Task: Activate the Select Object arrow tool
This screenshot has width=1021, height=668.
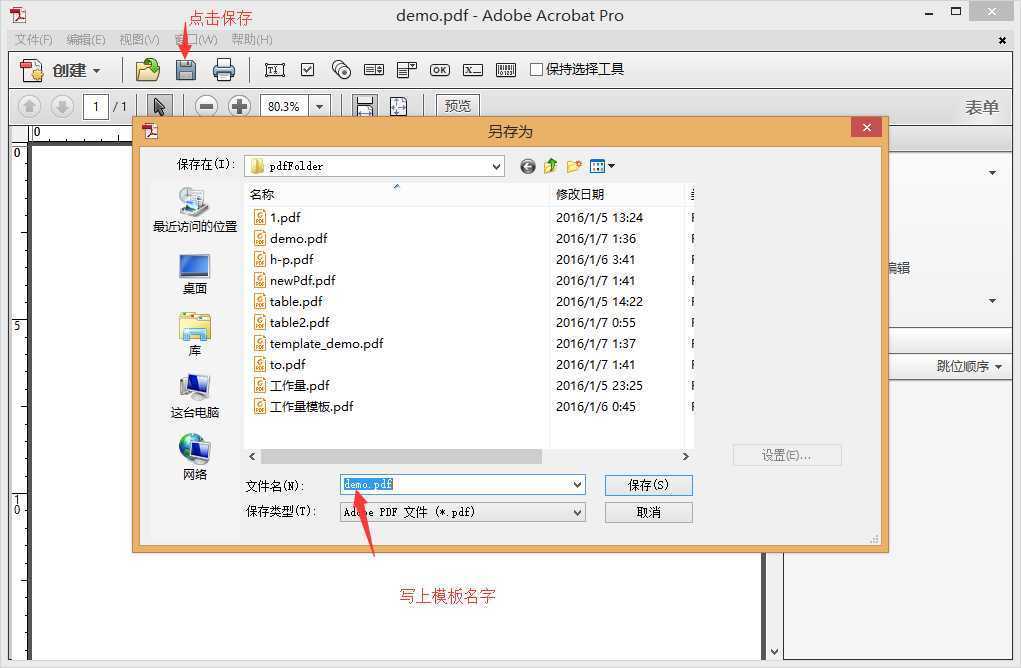Action: coord(159,106)
